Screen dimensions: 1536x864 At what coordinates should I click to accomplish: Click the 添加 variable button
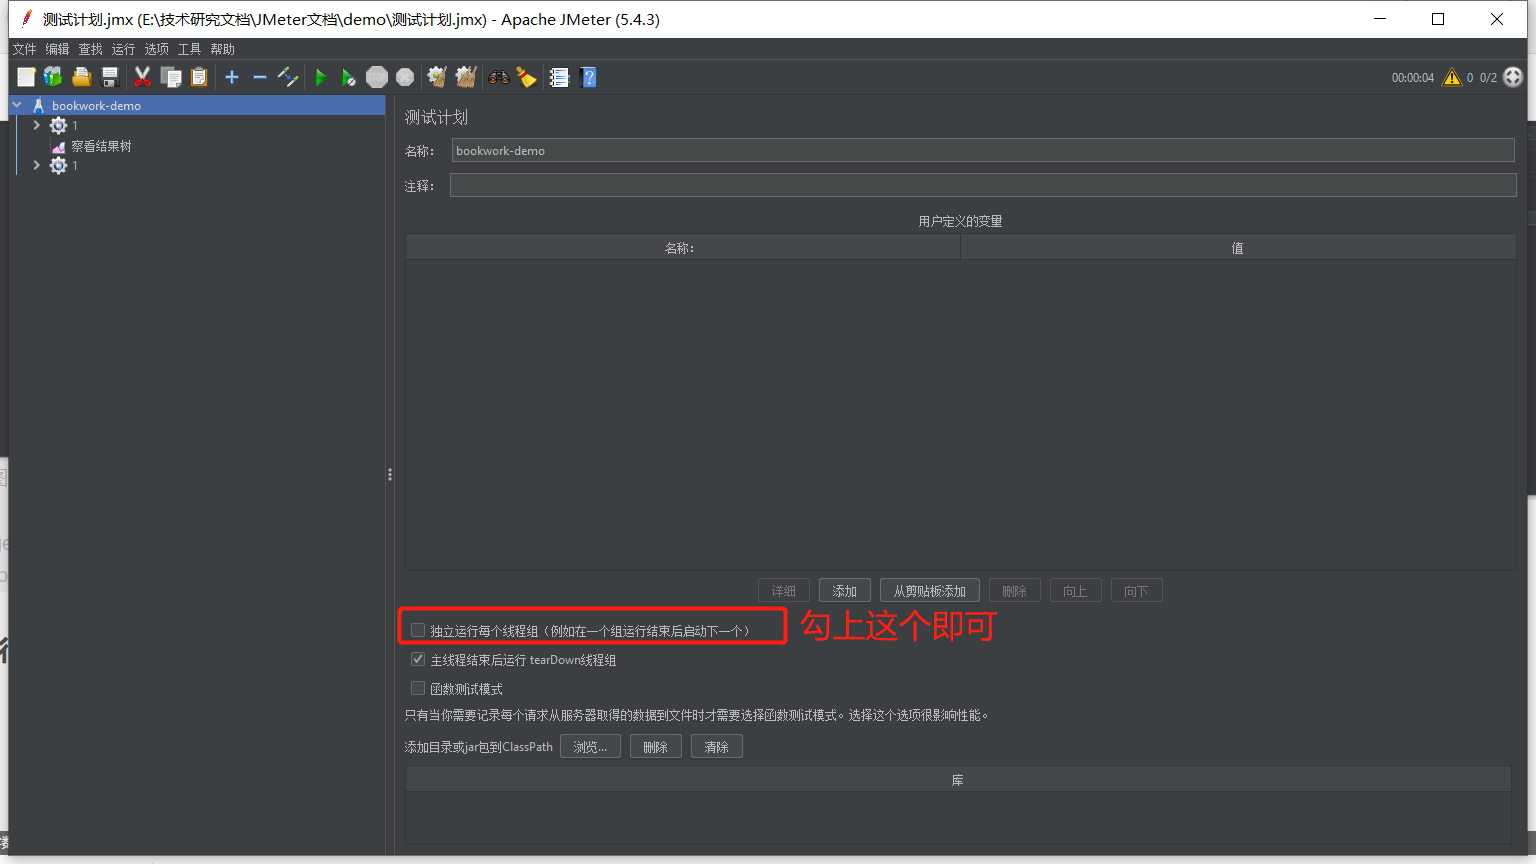pyautogui.click(x=845, y=591)
